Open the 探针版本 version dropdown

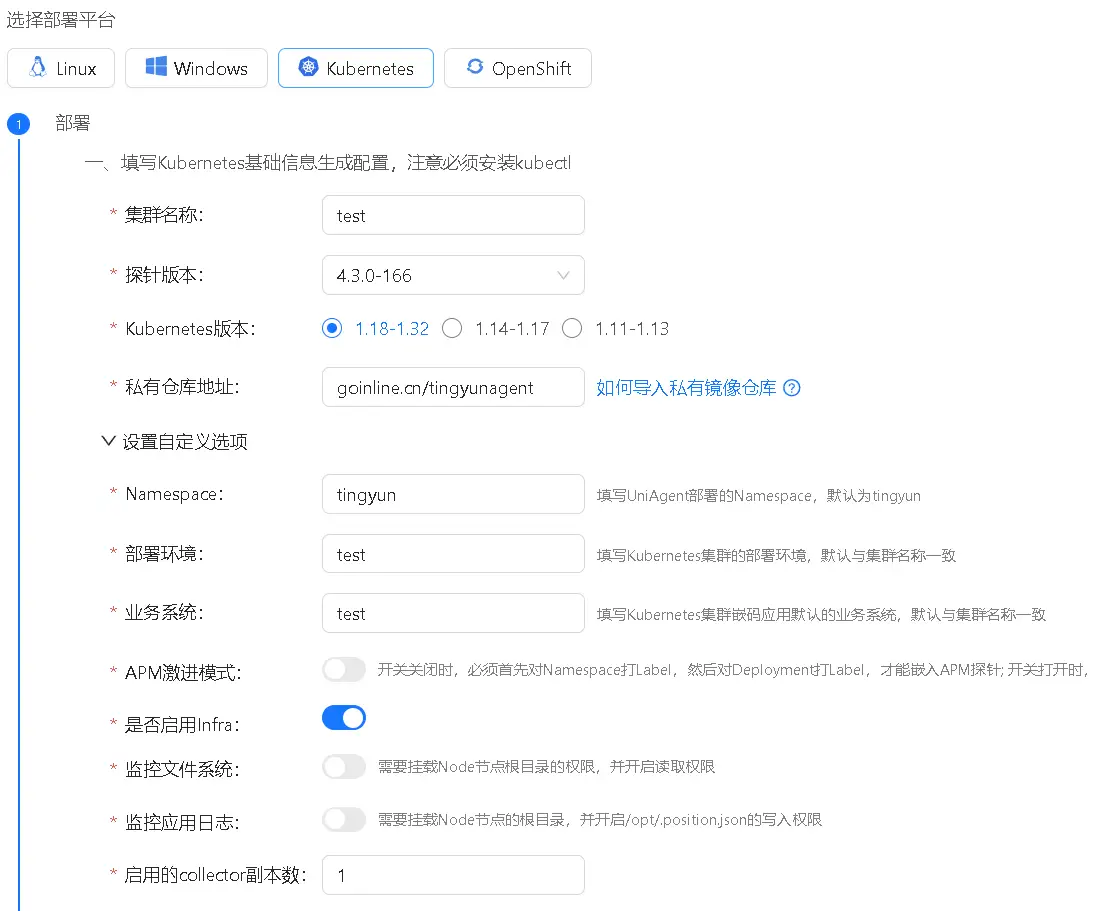[452, 274]
